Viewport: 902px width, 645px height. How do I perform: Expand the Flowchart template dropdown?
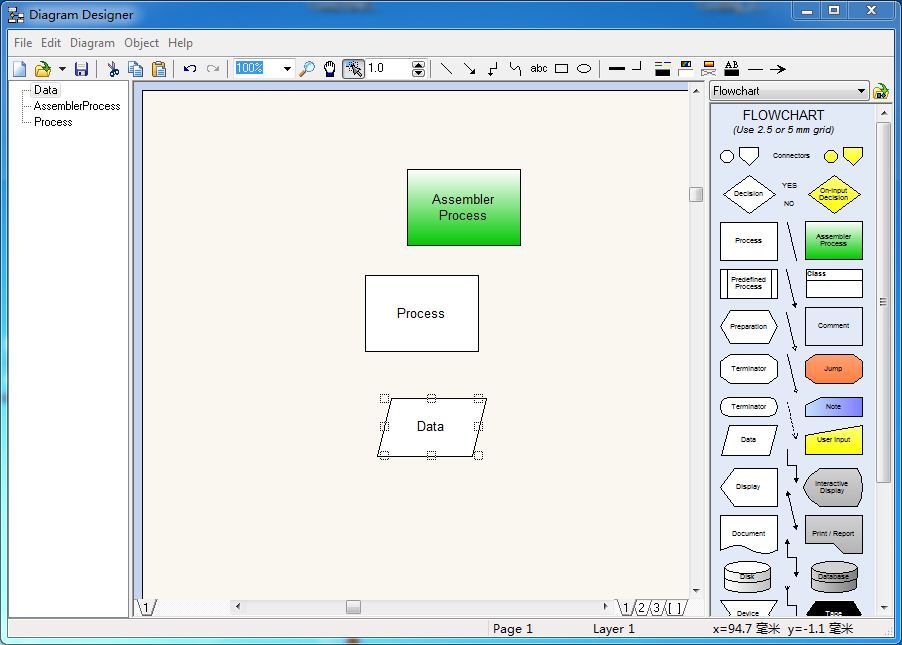861,91
